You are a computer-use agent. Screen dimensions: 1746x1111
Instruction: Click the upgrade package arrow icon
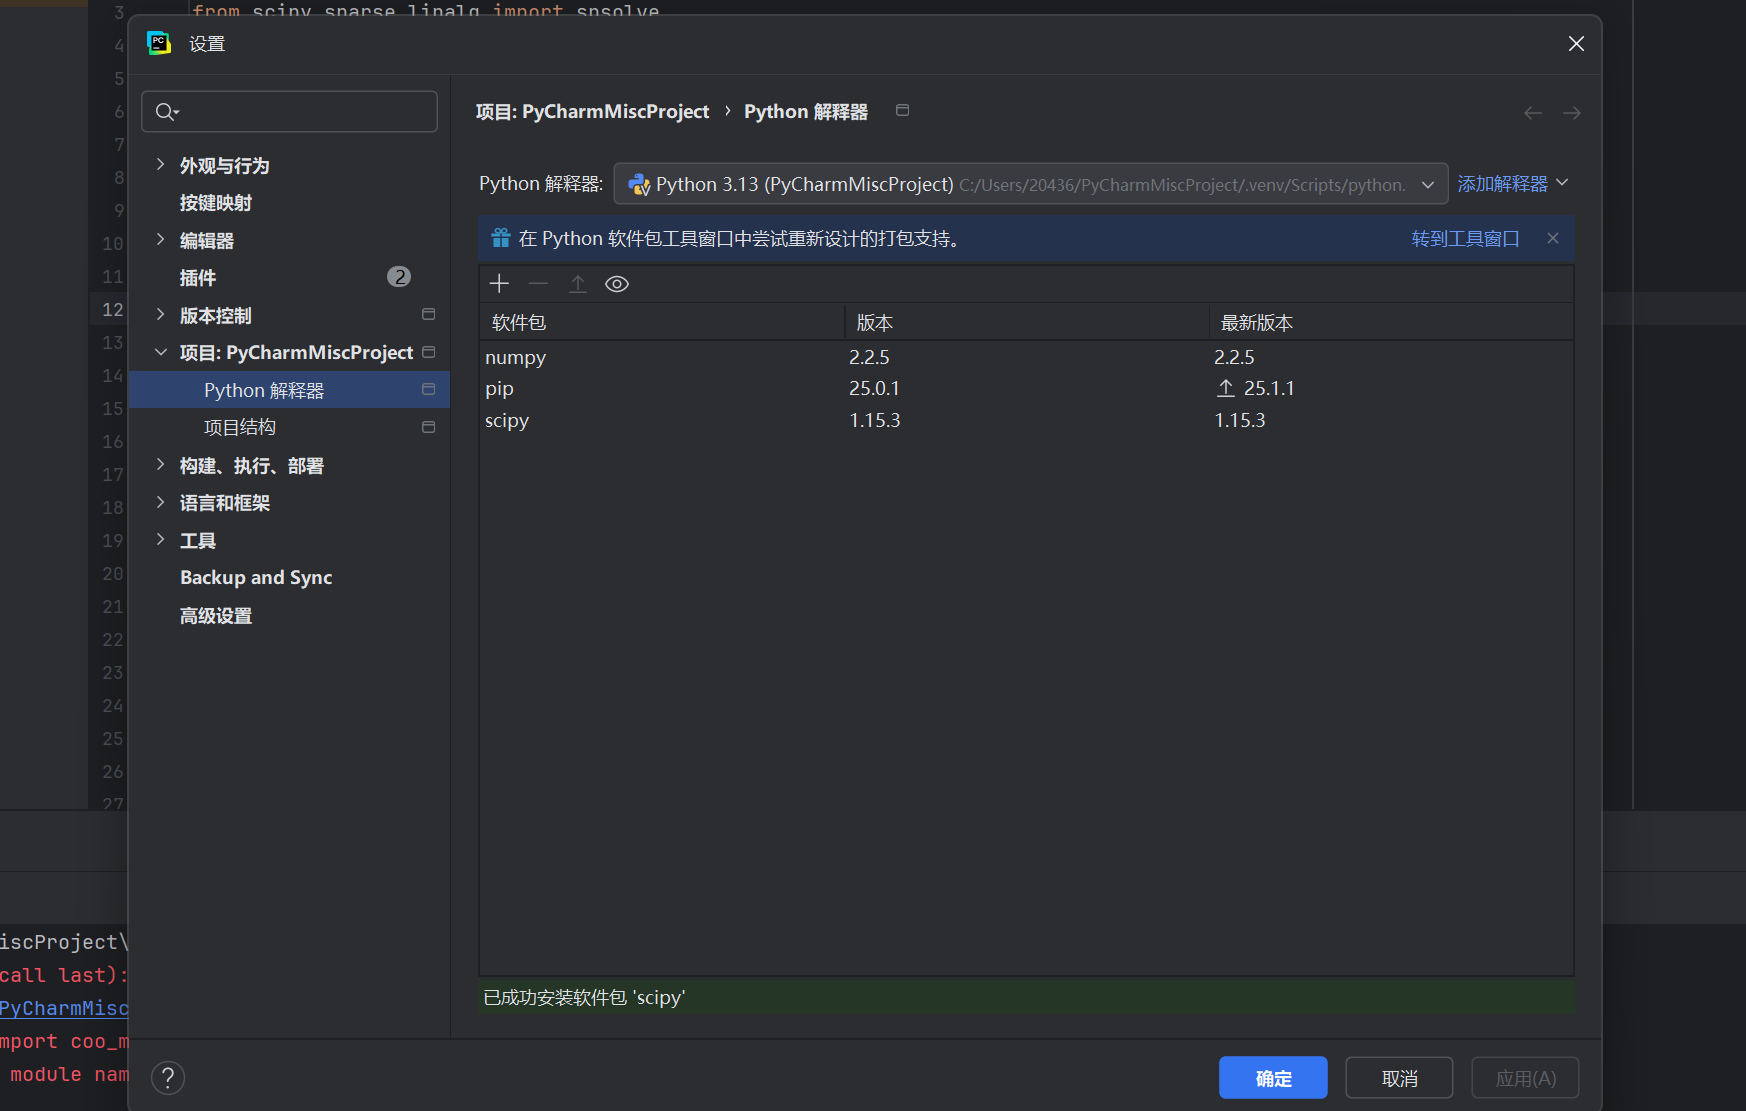pos(578,283)
